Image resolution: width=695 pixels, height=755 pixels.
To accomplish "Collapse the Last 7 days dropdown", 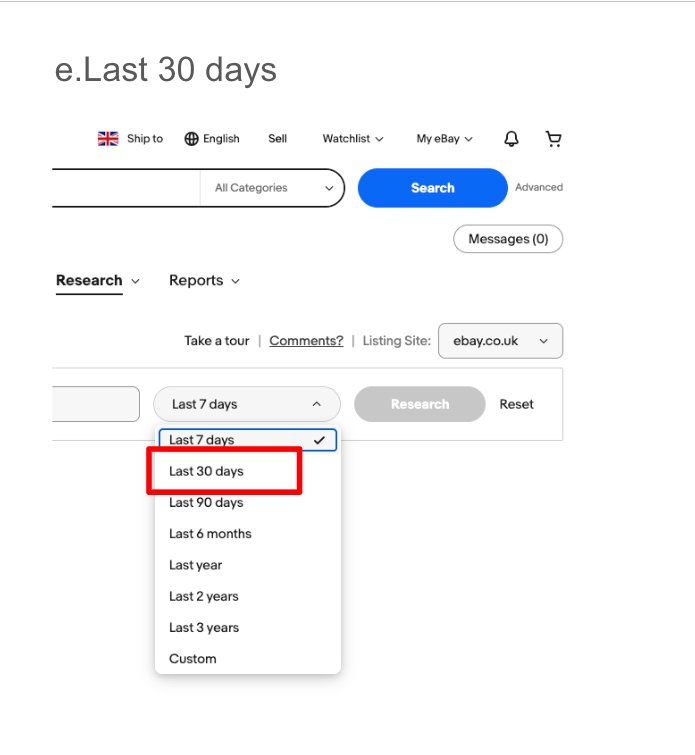I will coord(246,404).
